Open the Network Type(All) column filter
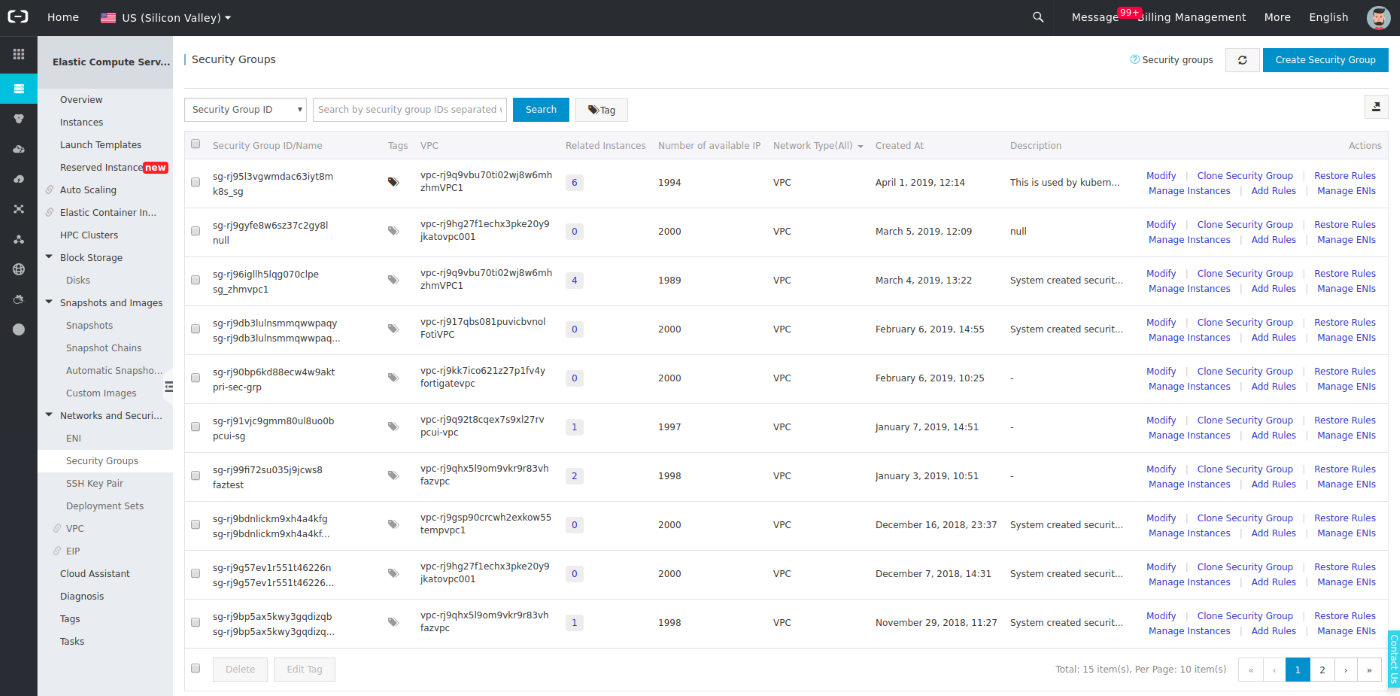 (817, 145)
